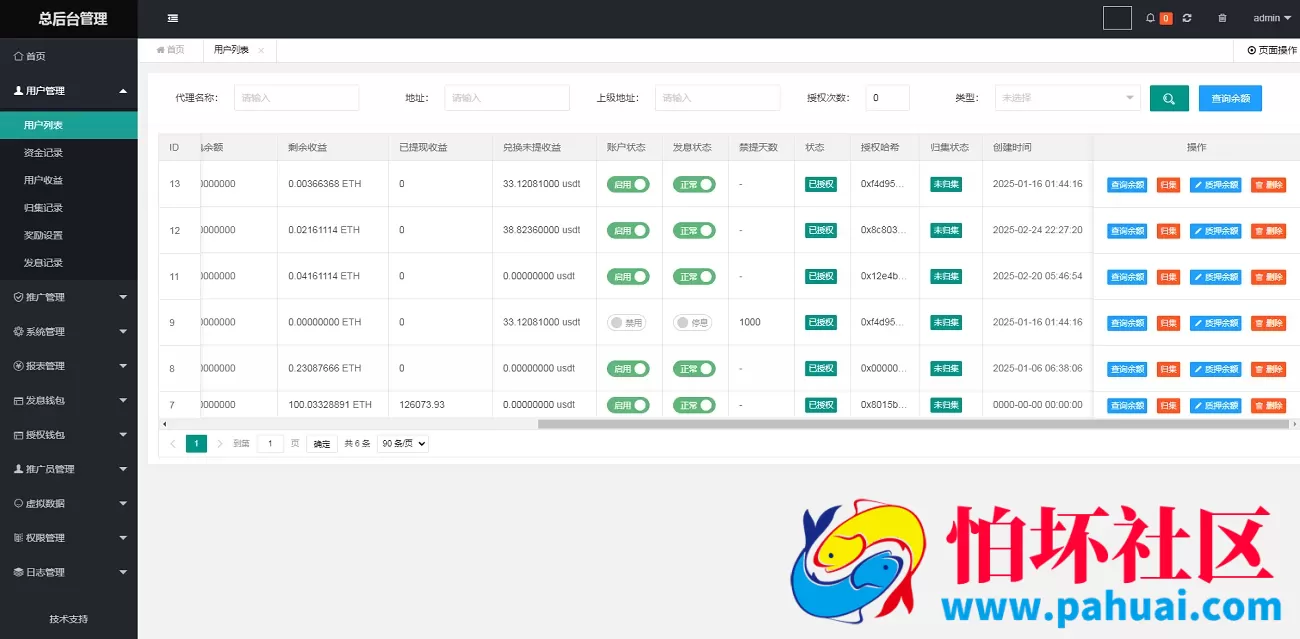Open 发息记录 in the sidebar
The image size is (1300, 639).
tap(69, 263)
